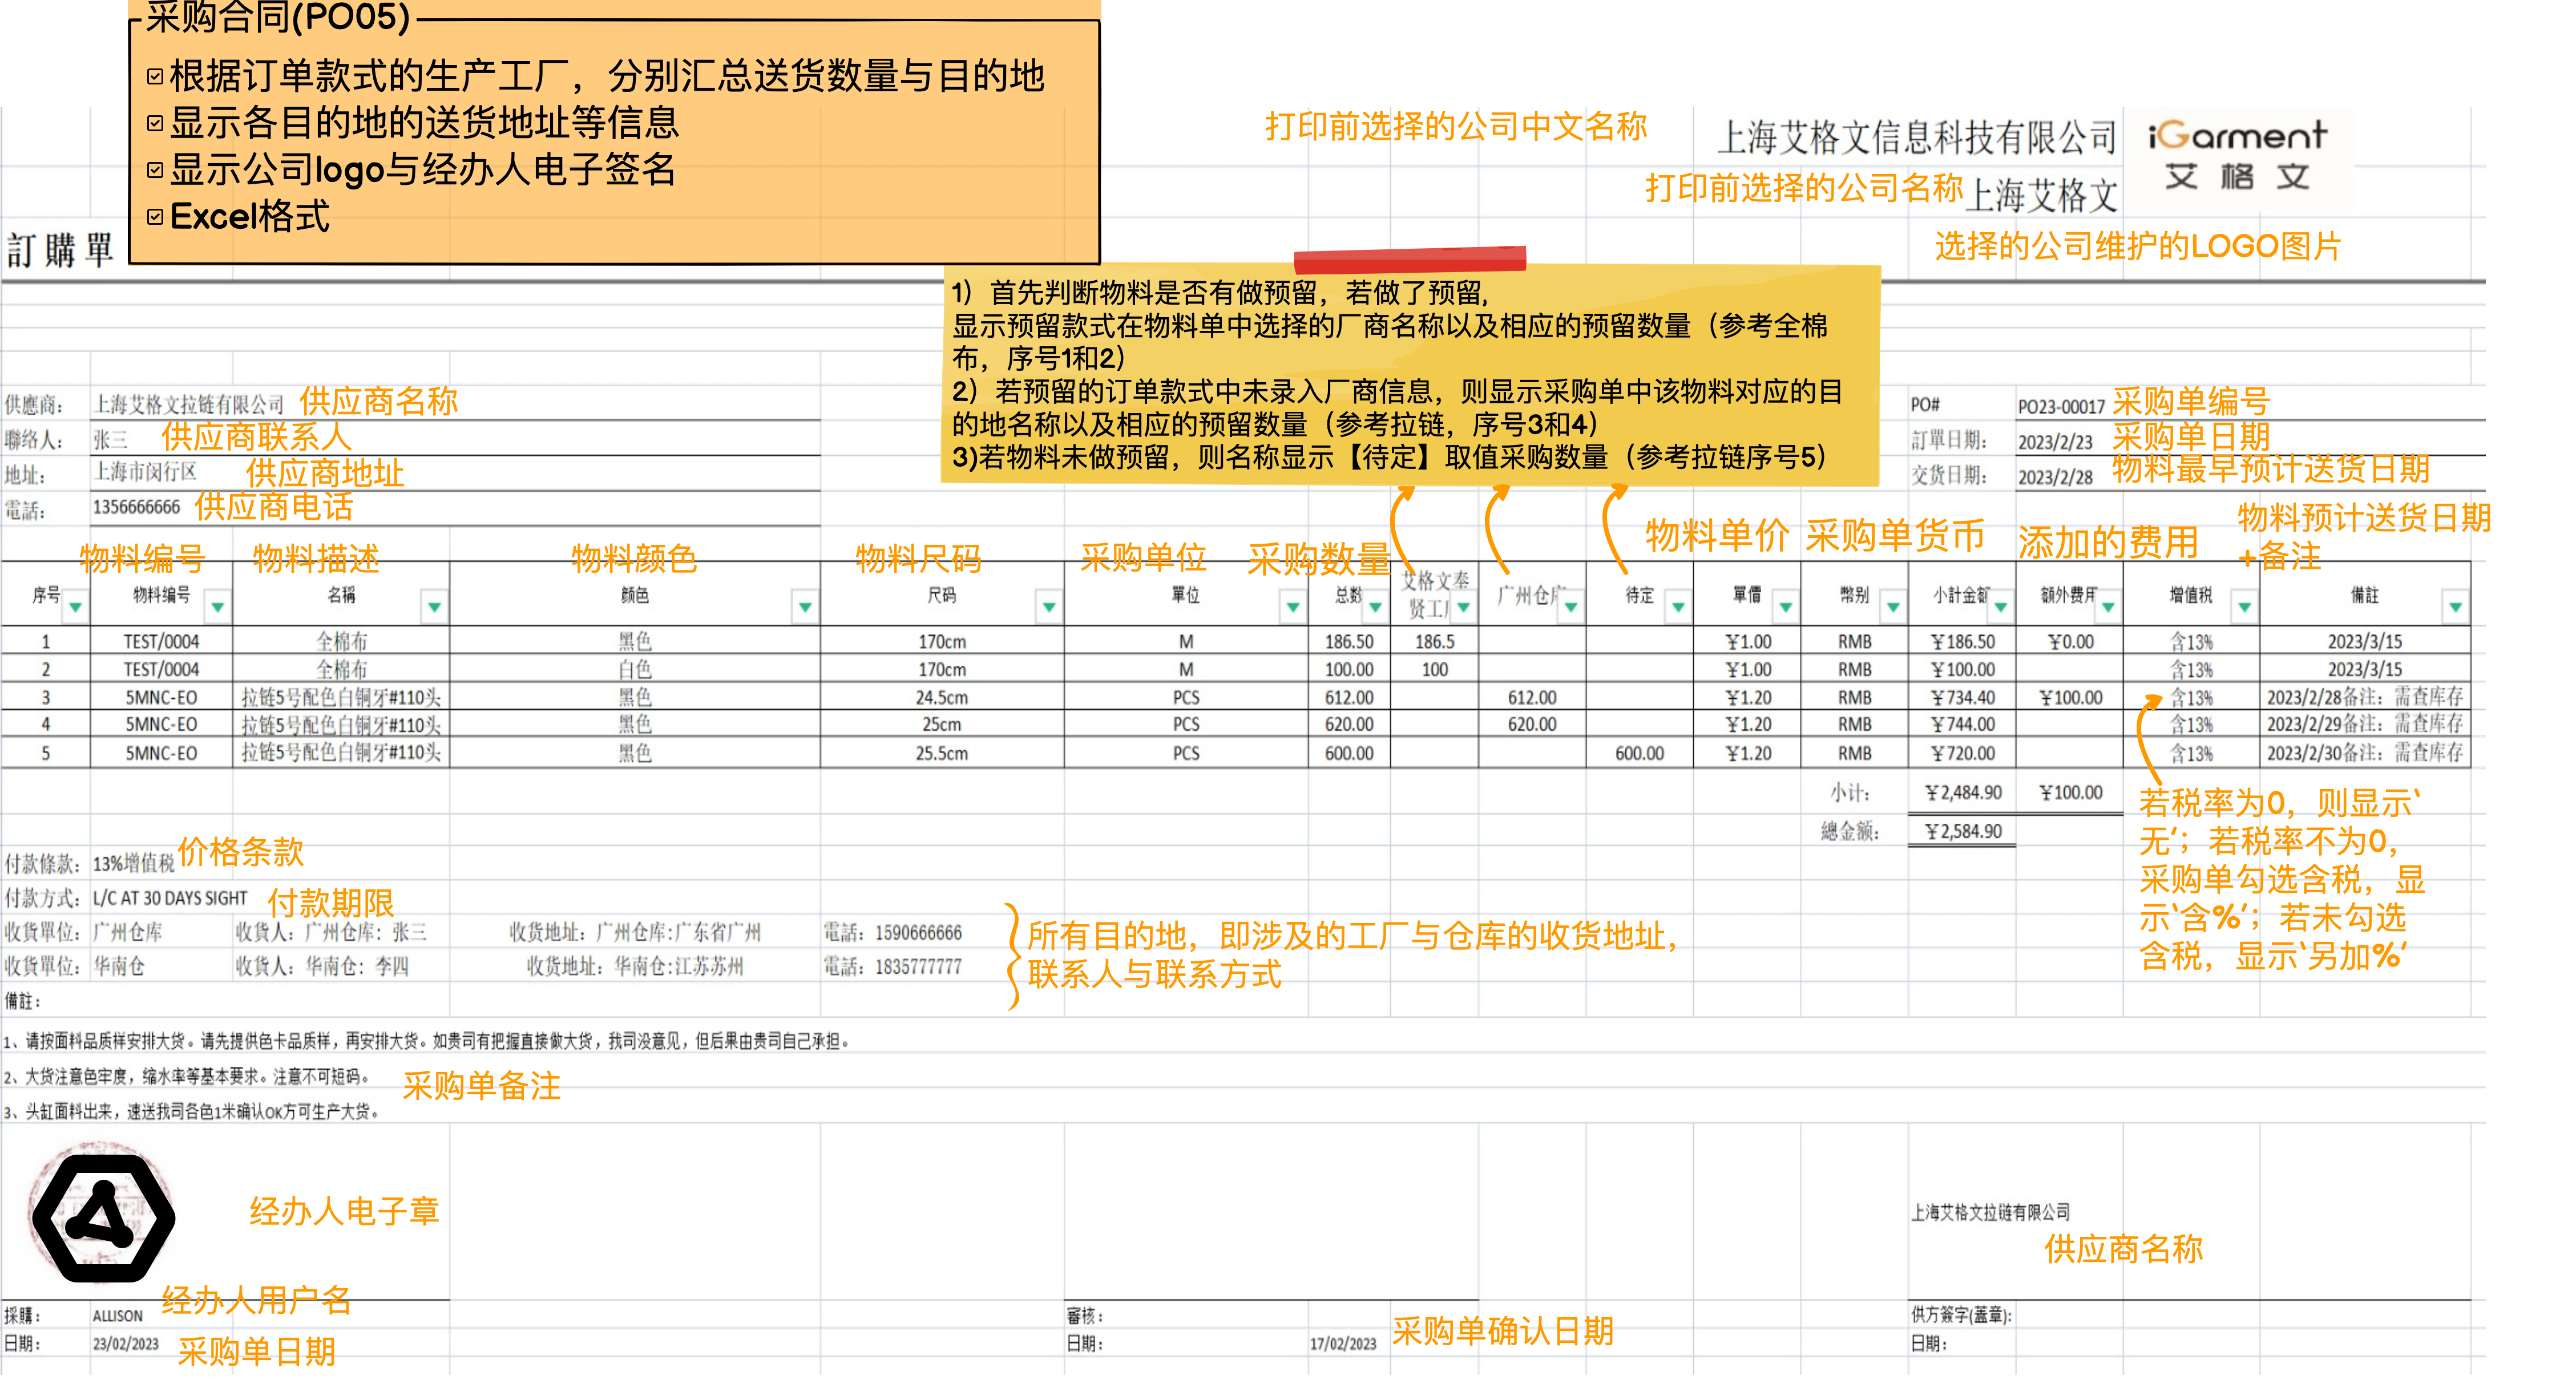
Task: Open the 額外費用 column filter arrow
Action: coord(2108,607)
